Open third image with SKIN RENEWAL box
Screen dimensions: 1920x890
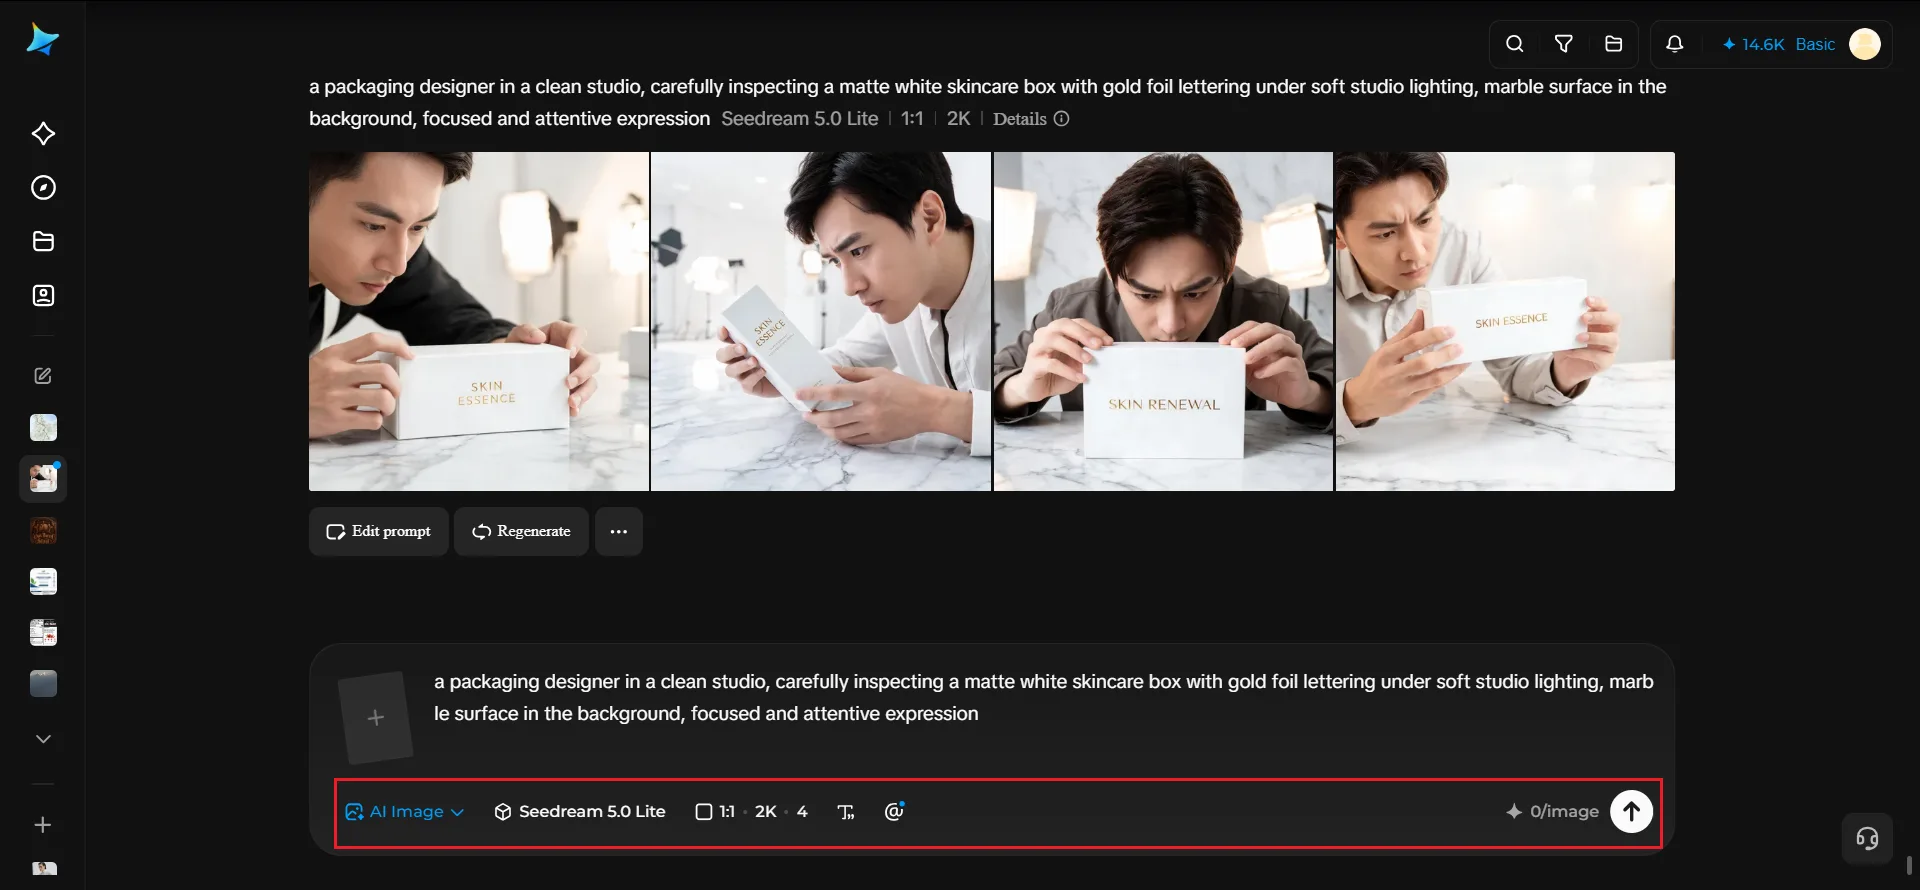[x=1163, y=321]
